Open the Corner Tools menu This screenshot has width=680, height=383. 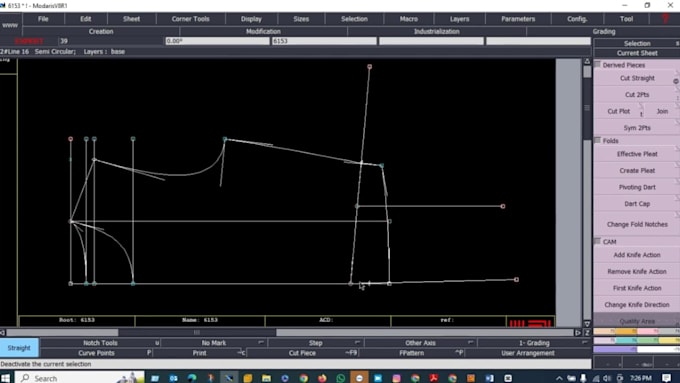click(190, 19)
